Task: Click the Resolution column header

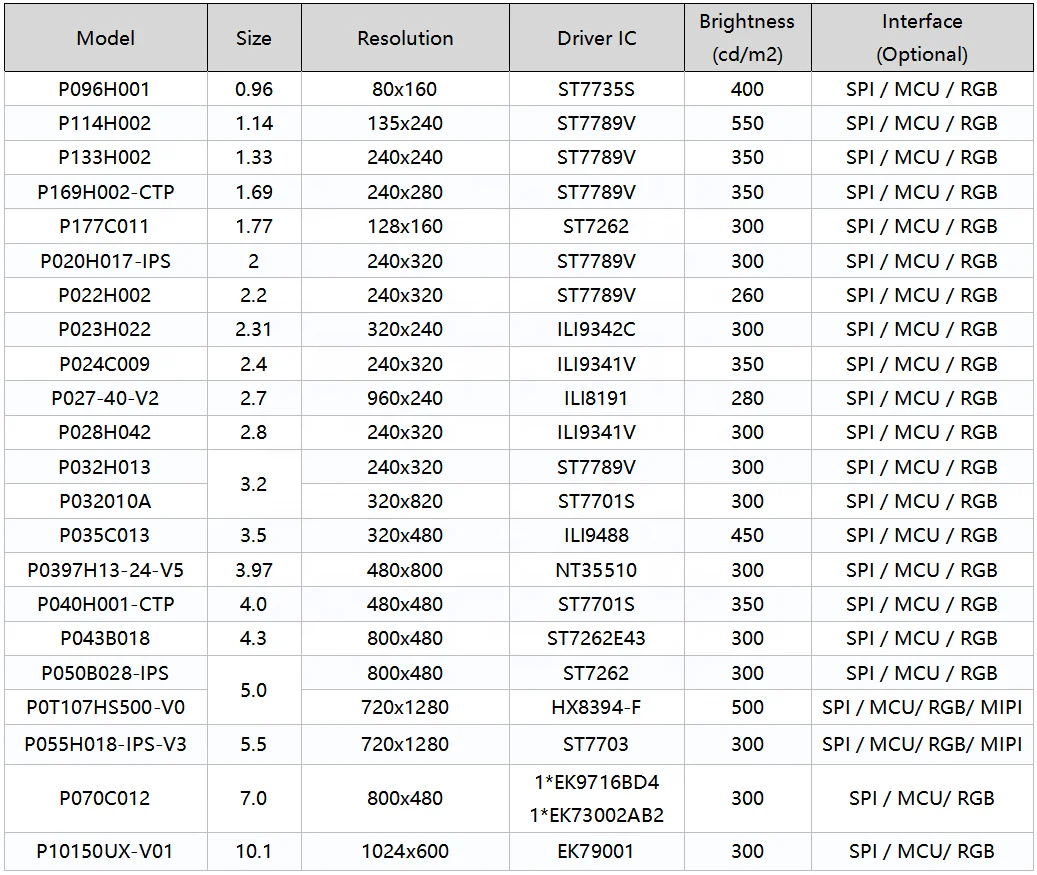Action: coord(404,37)
